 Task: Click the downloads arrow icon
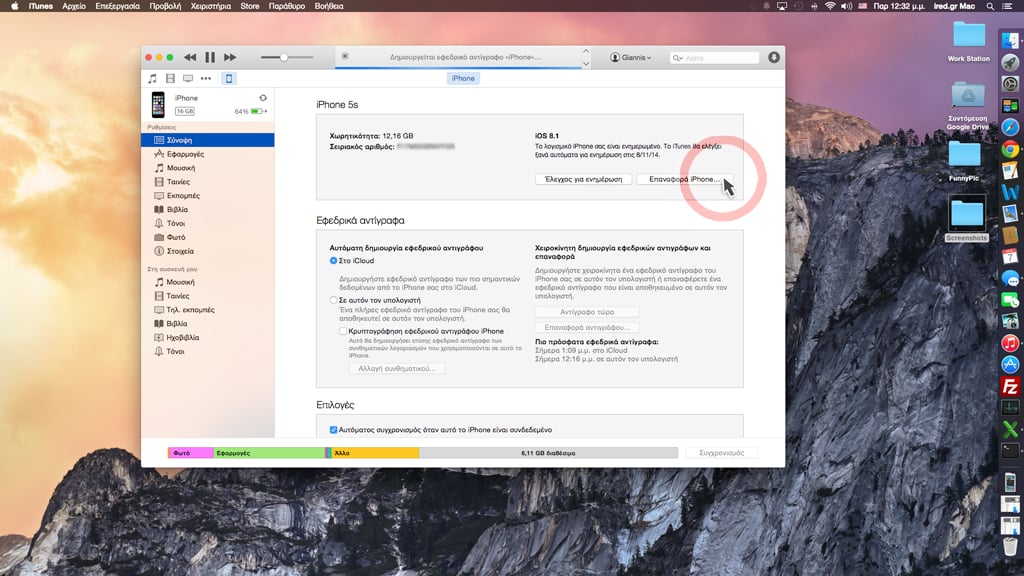[x=774, y=58]
